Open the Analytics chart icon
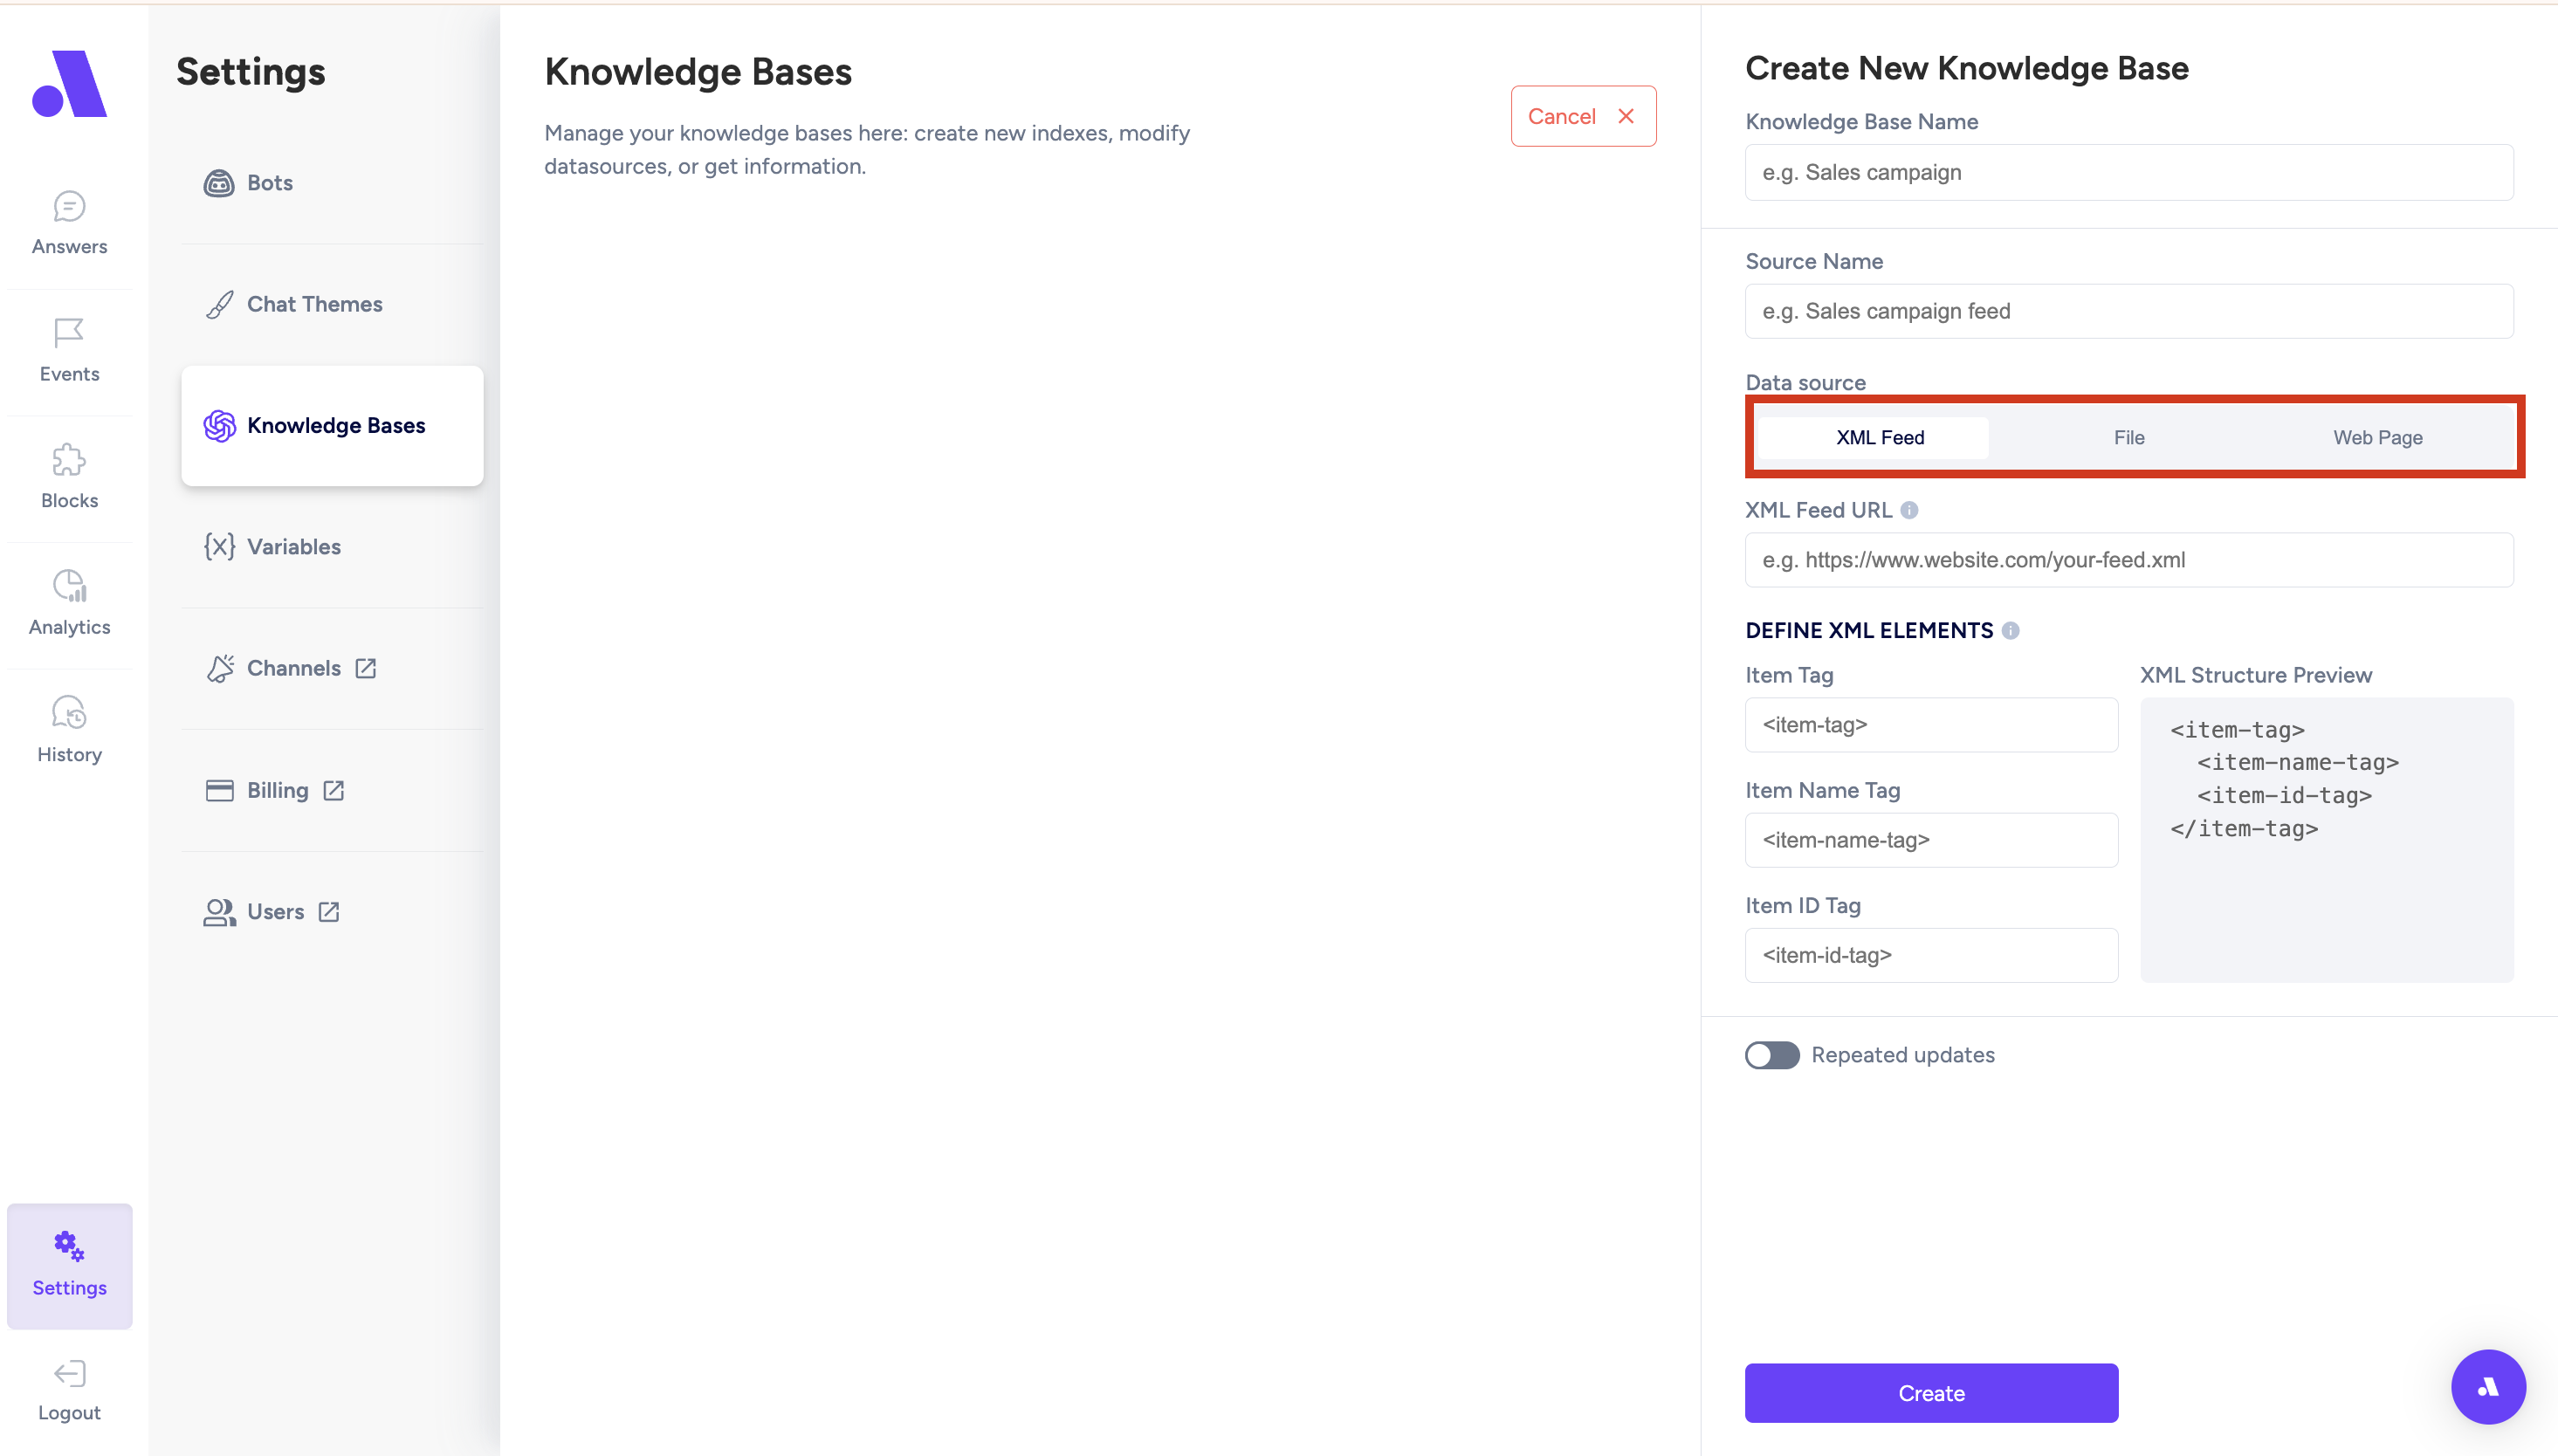Screen dimensions: 2558x1456 click(69, 587)
